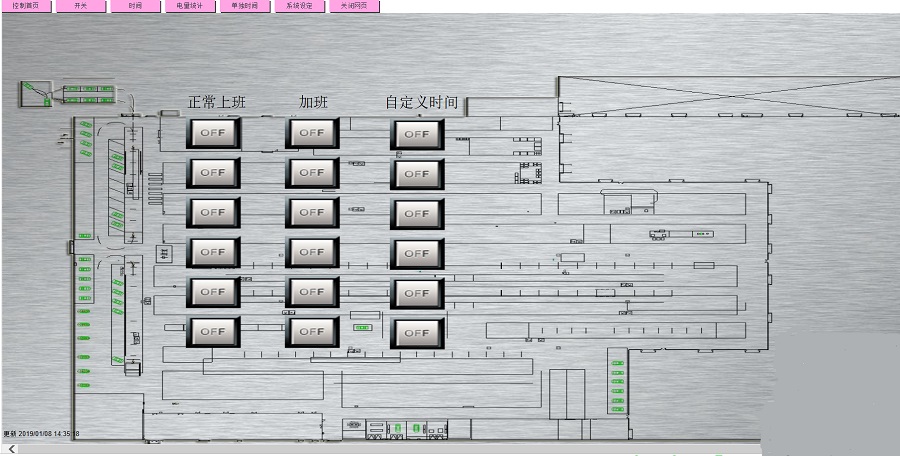Toggle the last OFF switch under 加班

tap(312, 332)
